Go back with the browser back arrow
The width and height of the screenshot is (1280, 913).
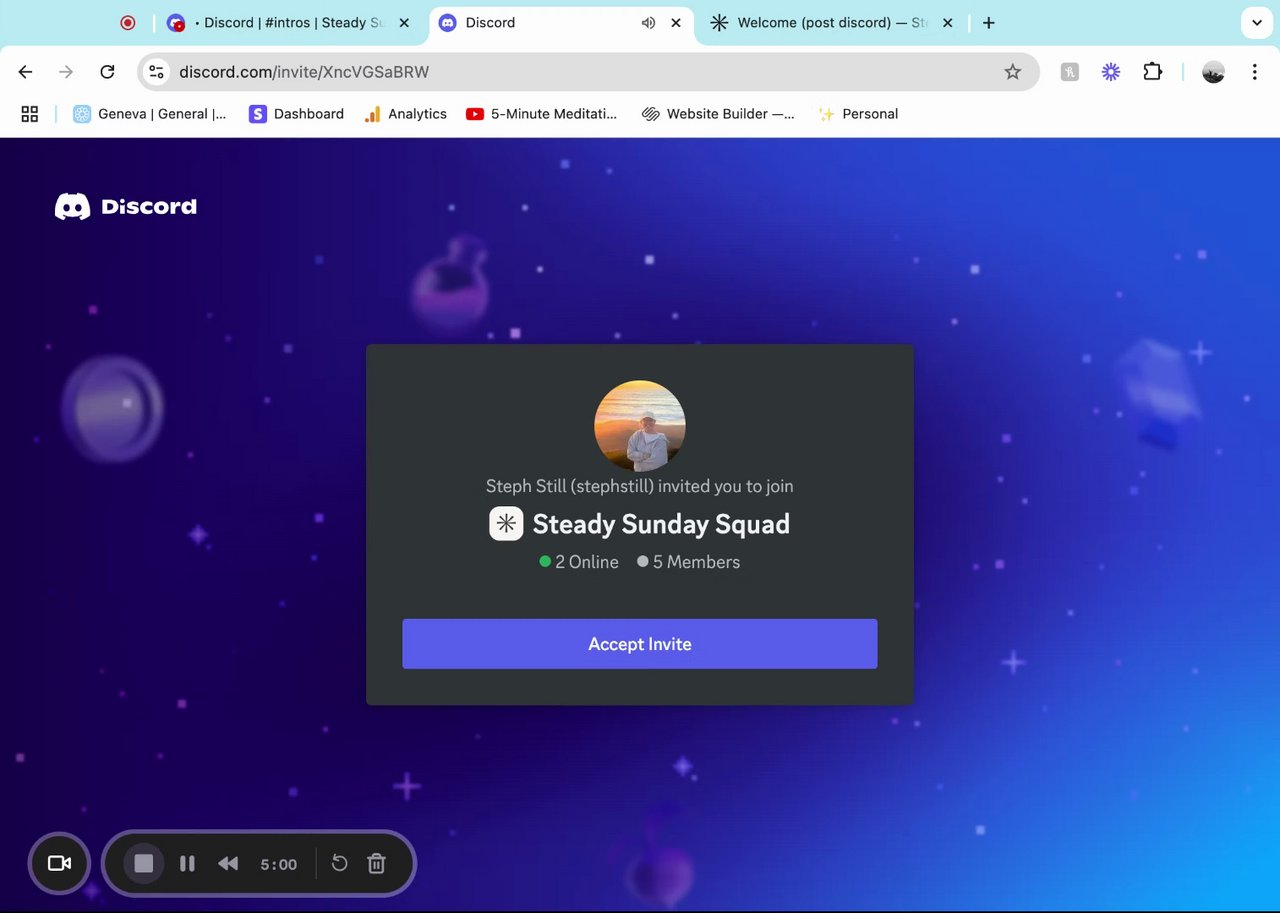(26, 72)
